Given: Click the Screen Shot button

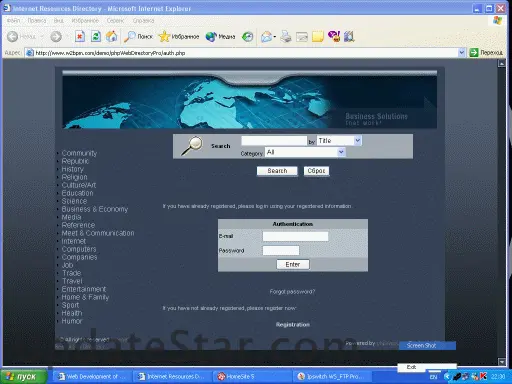Looking at the screenshot, I should (427, 345).
